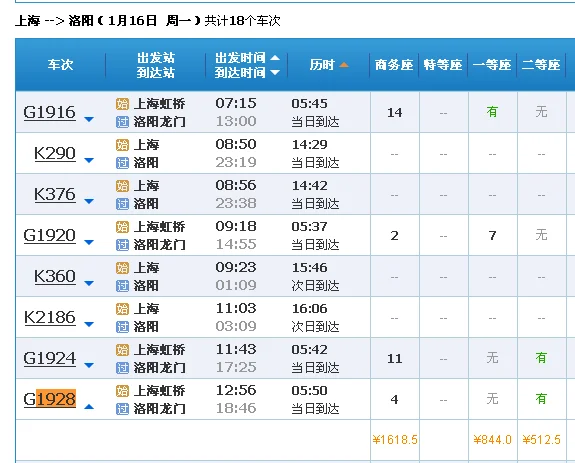Click the 历时 column header
Screen dimensions: 575x463
point(322,65)
